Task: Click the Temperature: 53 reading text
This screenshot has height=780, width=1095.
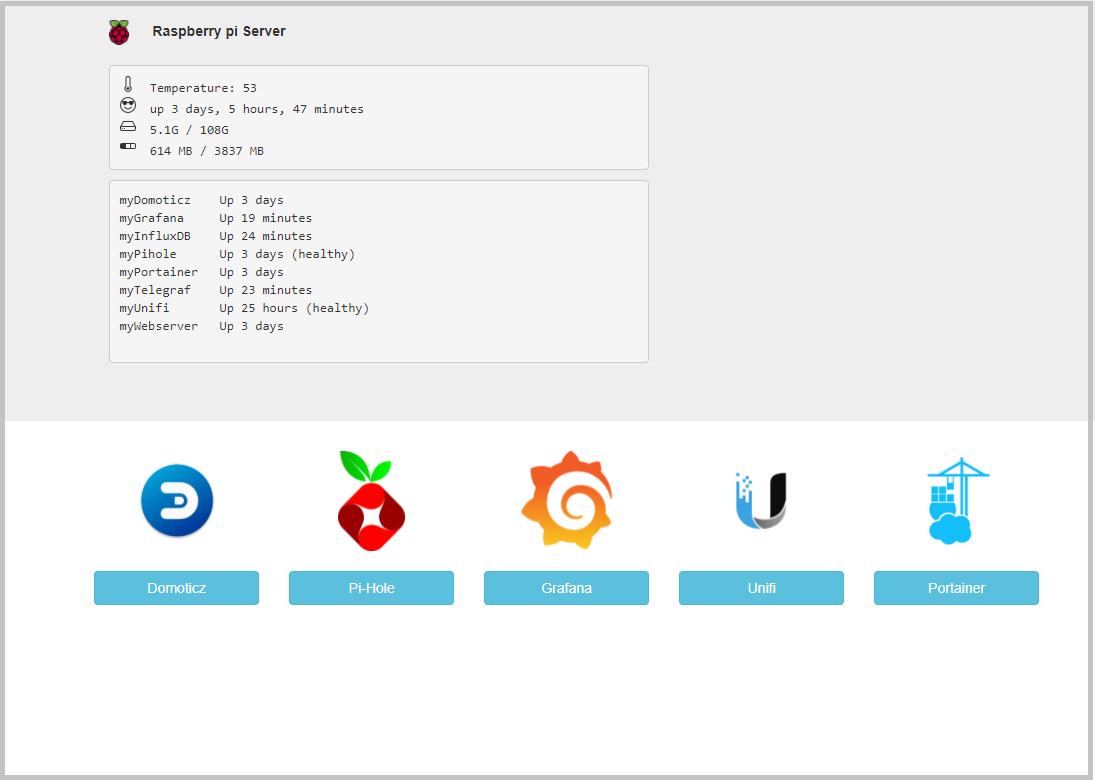Action: click(x=203, y=88)
